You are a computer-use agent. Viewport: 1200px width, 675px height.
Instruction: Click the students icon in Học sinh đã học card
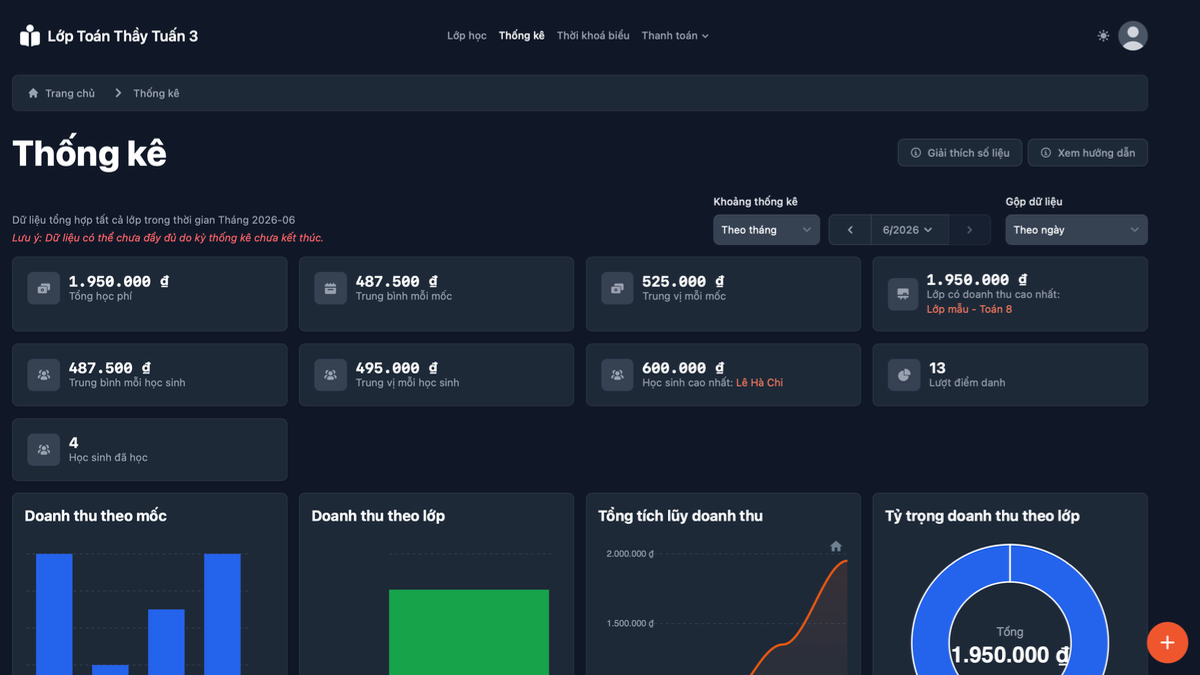pyautogui.click(x=44, y=450)
